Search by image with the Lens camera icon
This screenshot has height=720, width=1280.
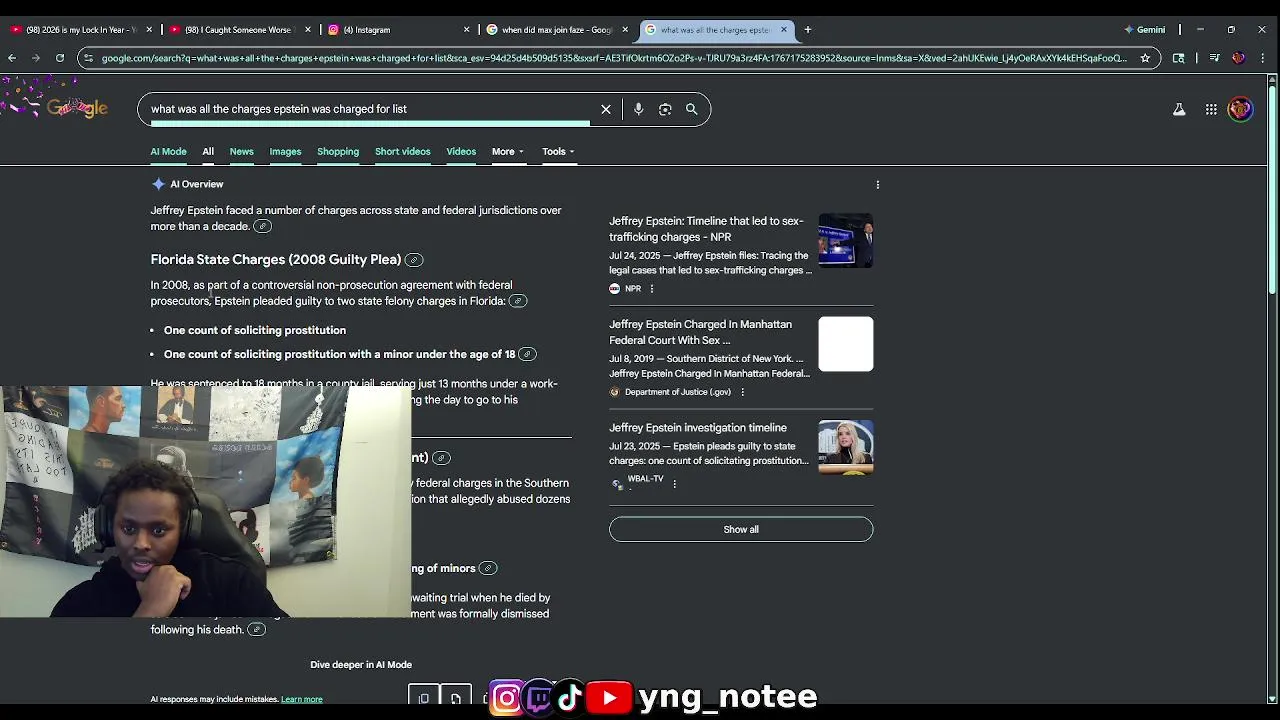pos(665,109)
